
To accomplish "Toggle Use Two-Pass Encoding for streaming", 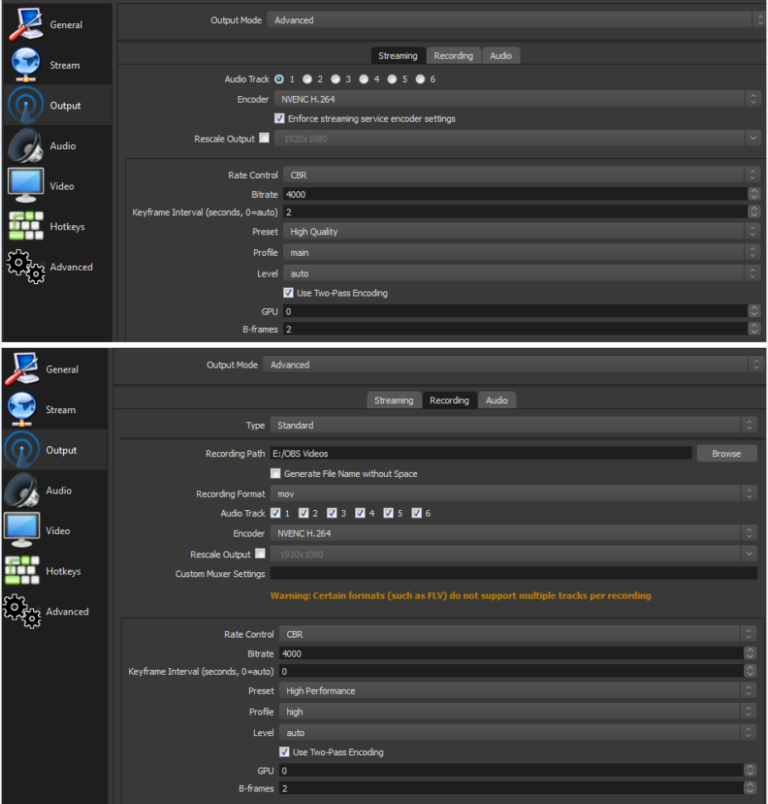I will [x=288, y=293].
